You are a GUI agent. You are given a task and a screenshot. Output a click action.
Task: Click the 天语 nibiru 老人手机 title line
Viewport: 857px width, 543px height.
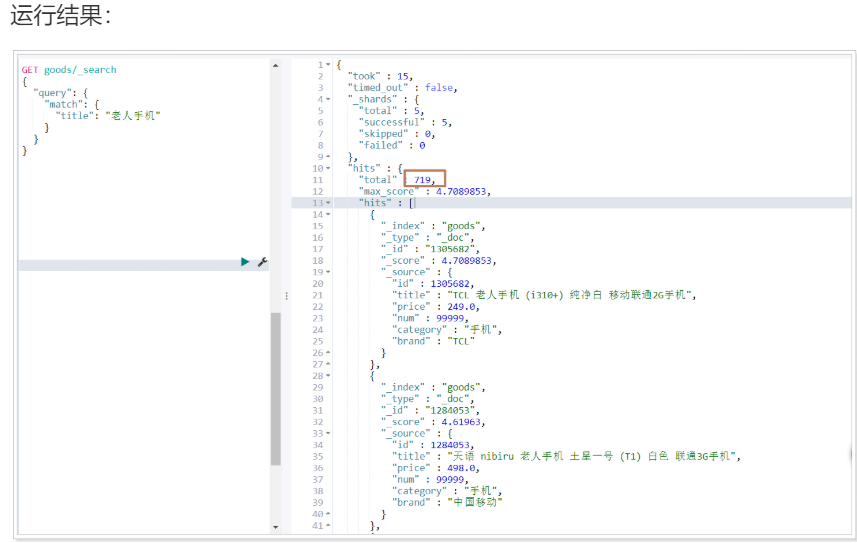(x=566, y=457)
